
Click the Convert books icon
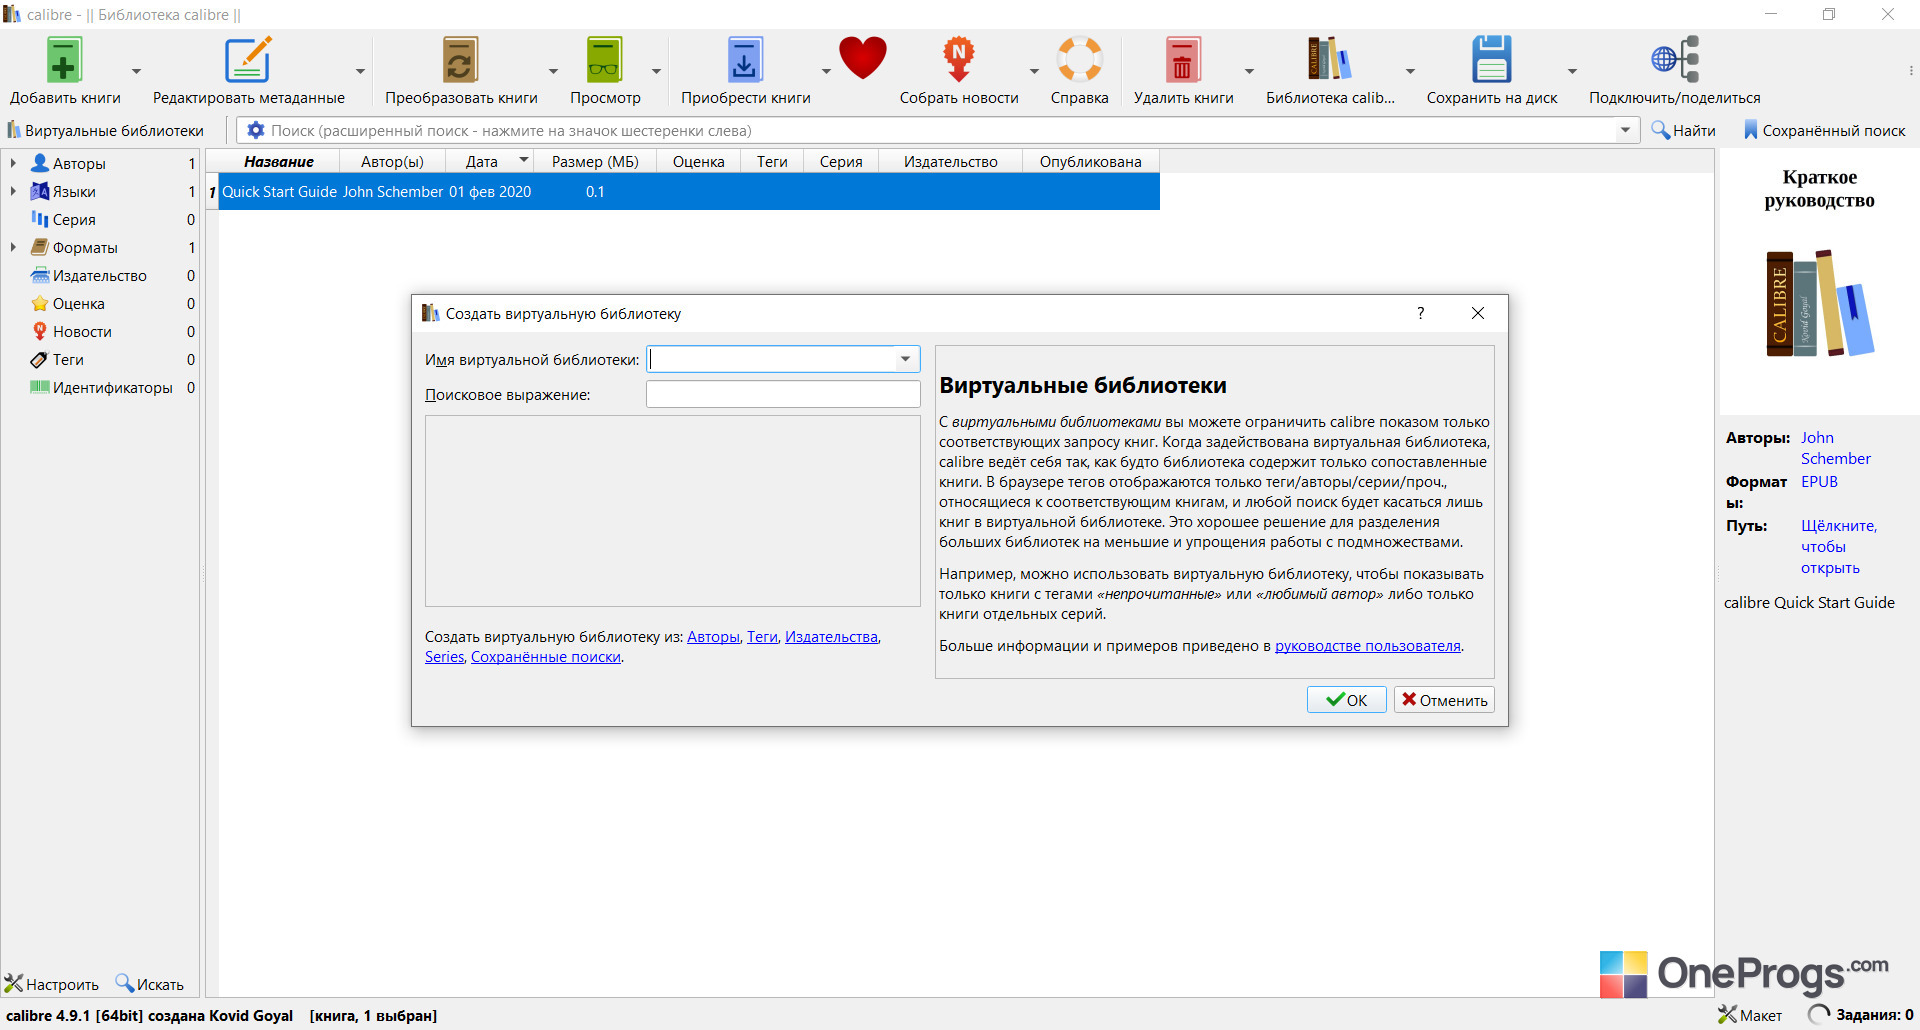click(x=461, y=60)
